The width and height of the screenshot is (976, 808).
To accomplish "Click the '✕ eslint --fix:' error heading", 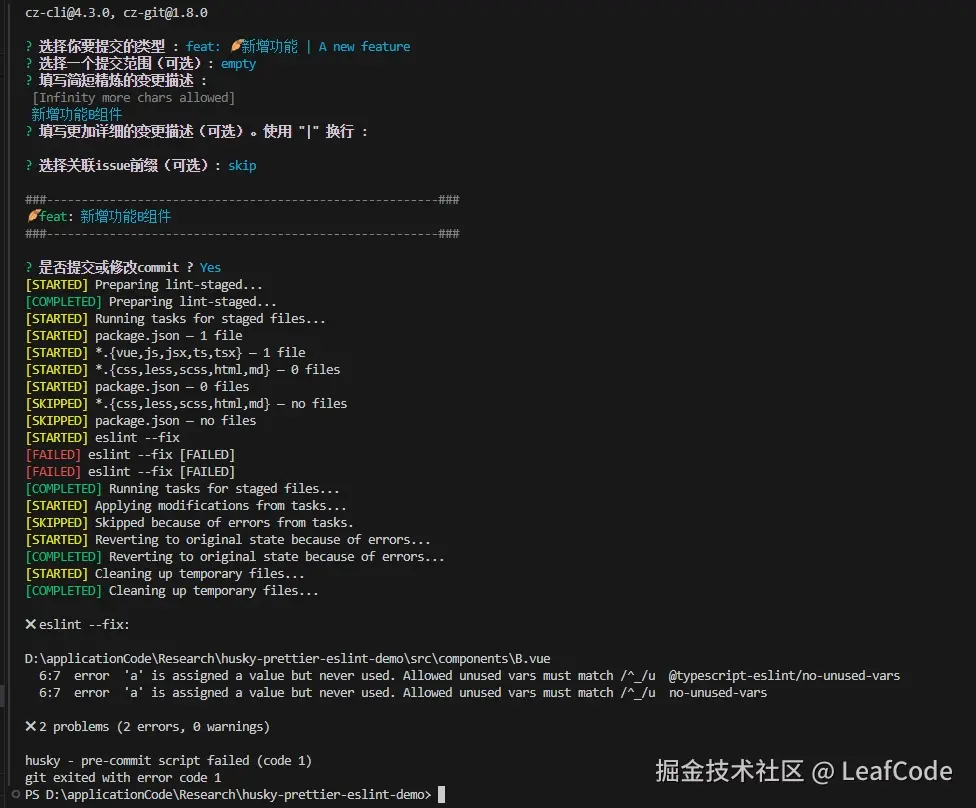I will pyautogui.click(x=77, y=624).
